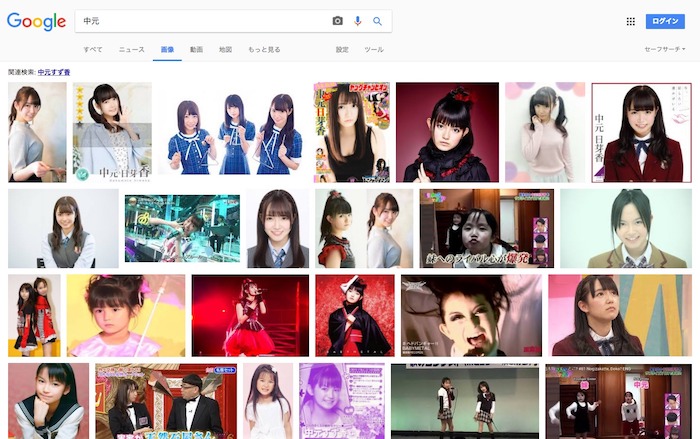700x439 pixels.
Task: Open the first image result in top row
Action: coord(37,132)
